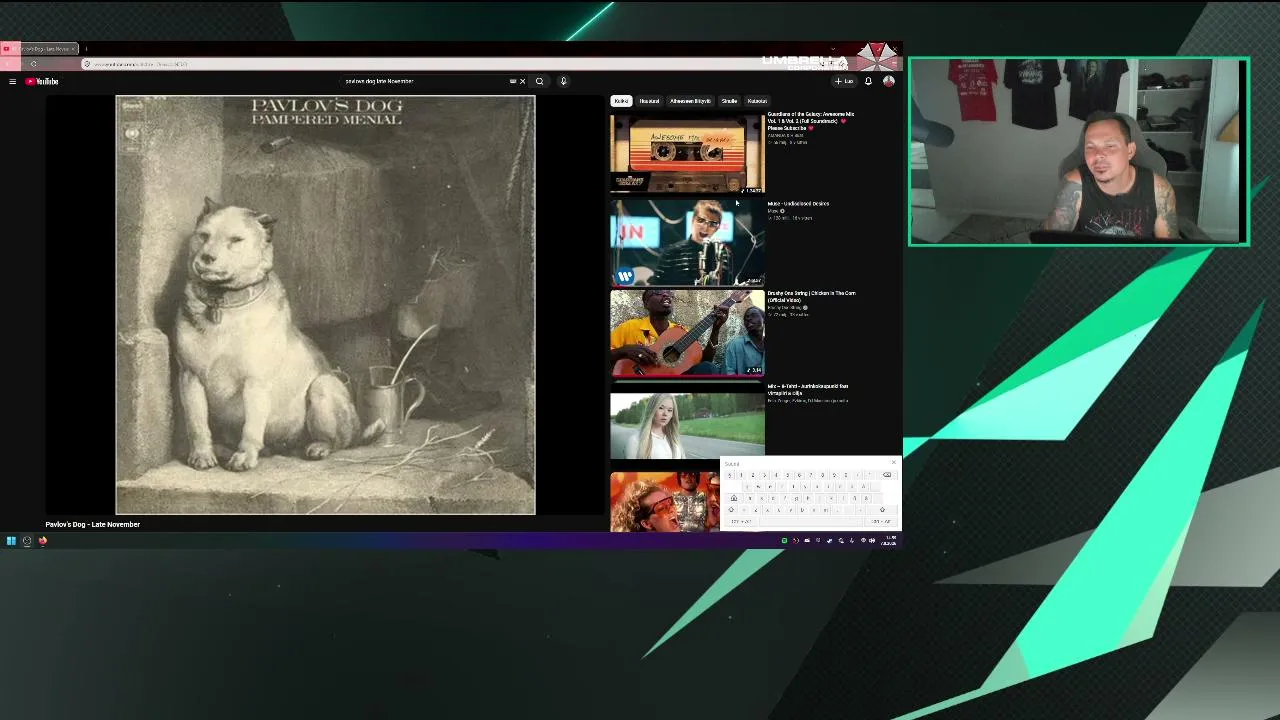Open YouTube notifications bell
This screenshot has width=1280, height=720.
pos(868,81)
